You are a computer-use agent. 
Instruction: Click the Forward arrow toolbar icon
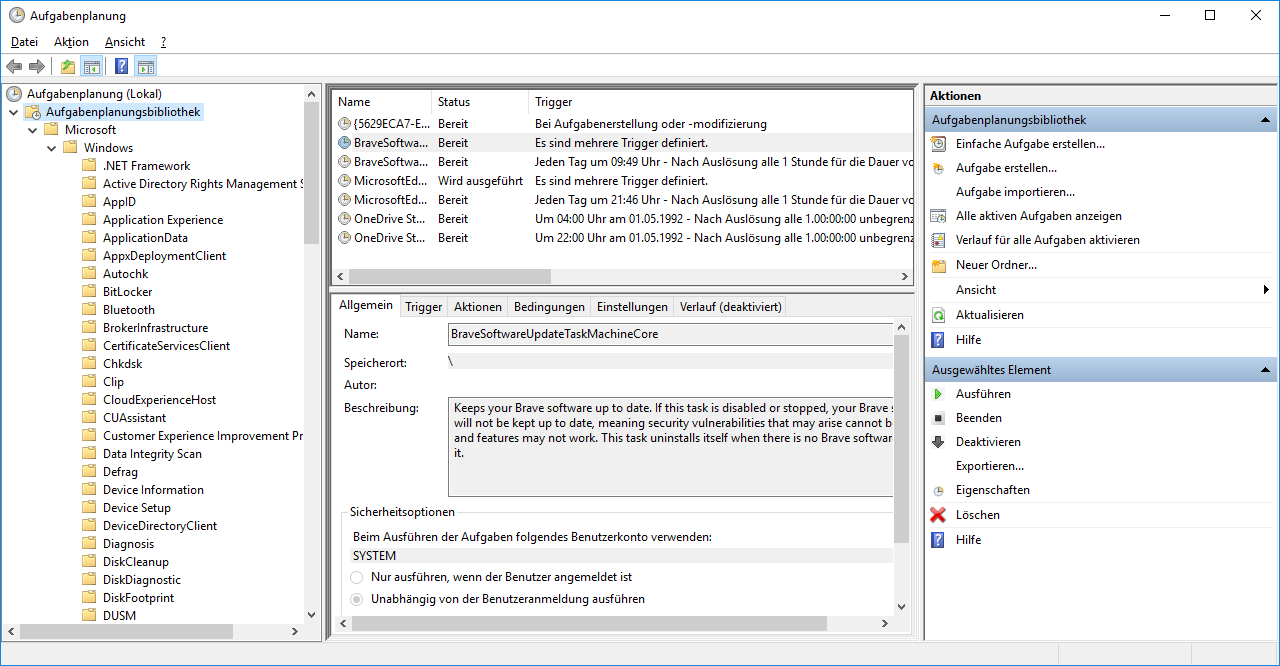click(37, 67)
